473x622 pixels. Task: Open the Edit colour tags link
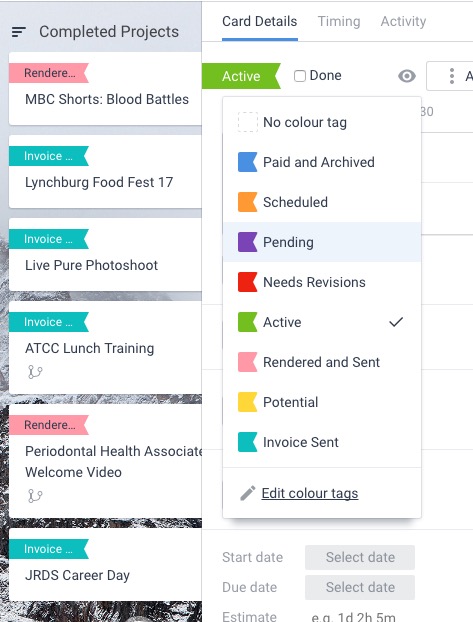pyautogui.click(x=310, y=493)
